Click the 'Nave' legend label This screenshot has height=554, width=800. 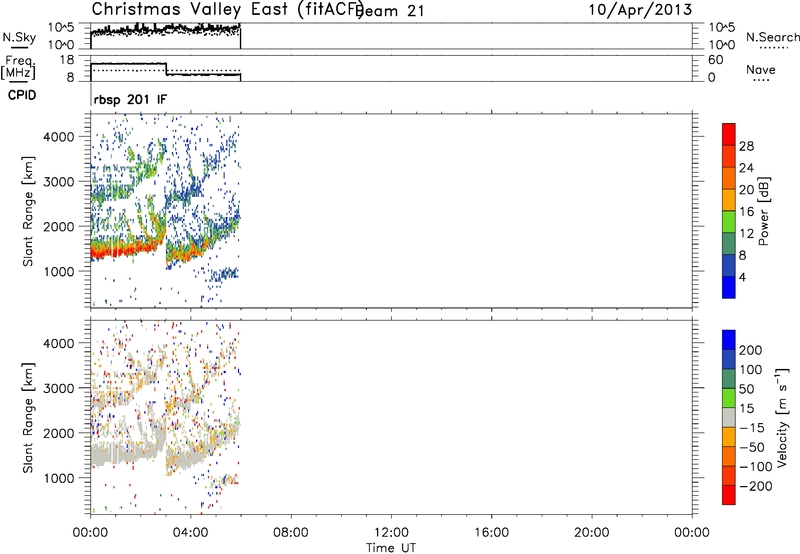pos(760,69)
